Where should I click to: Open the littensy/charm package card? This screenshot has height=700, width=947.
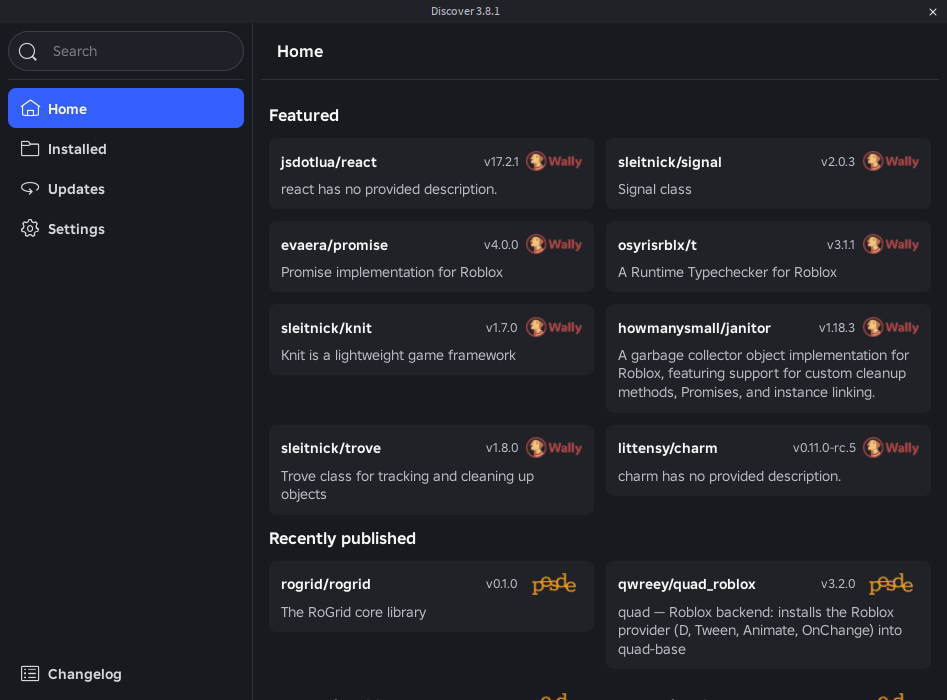[768, 460]
